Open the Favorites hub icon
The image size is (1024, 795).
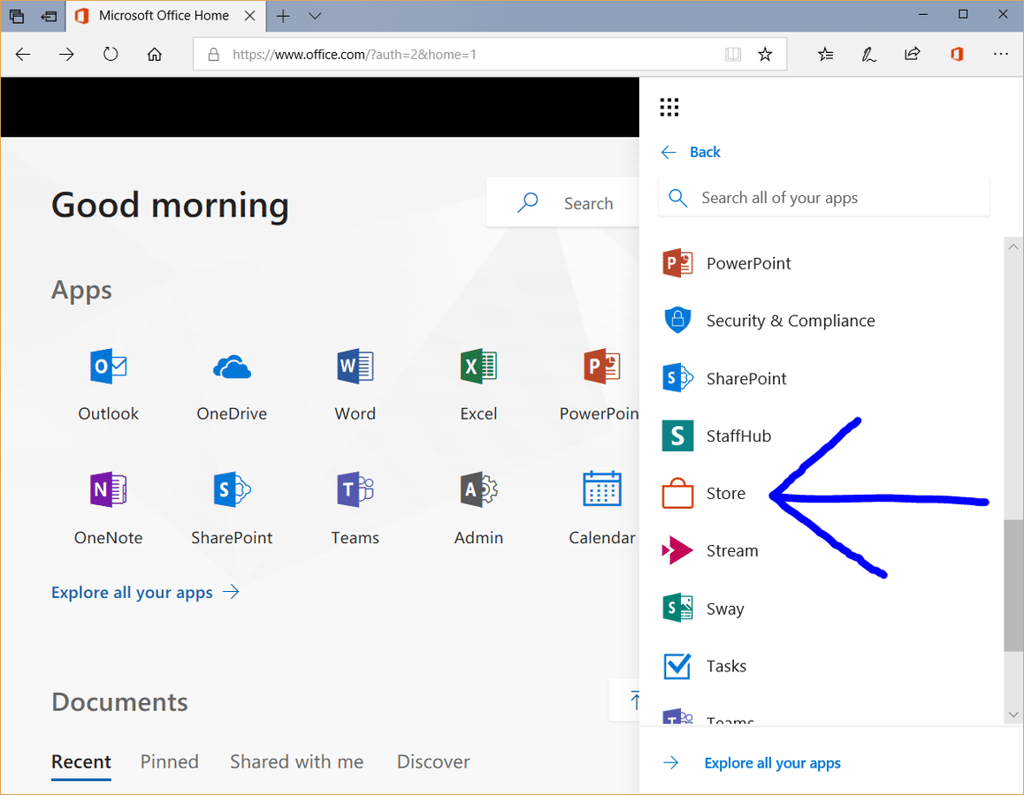(x=825, y=54)
